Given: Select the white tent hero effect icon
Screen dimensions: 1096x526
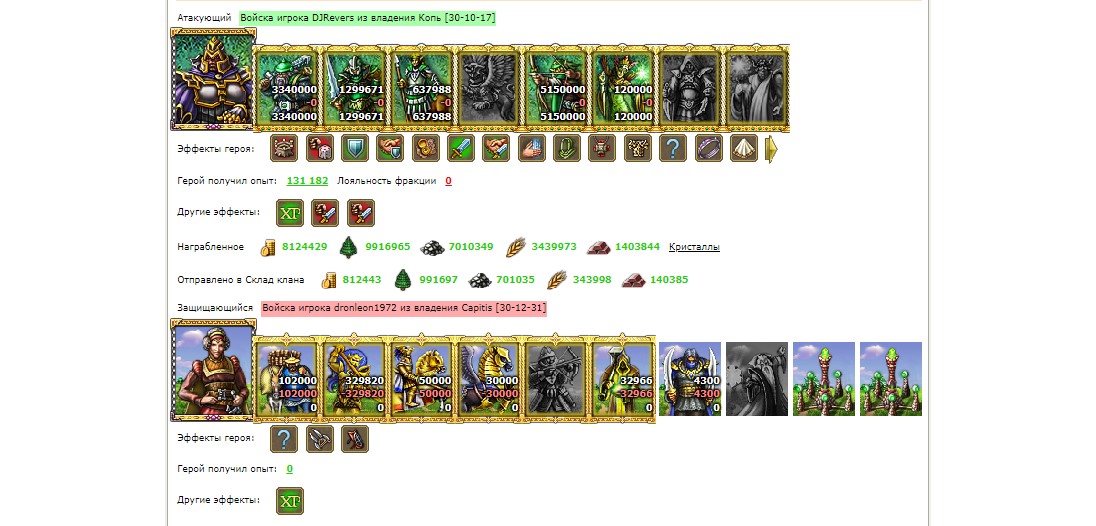Looking at the screenshot, I should 744,148.
